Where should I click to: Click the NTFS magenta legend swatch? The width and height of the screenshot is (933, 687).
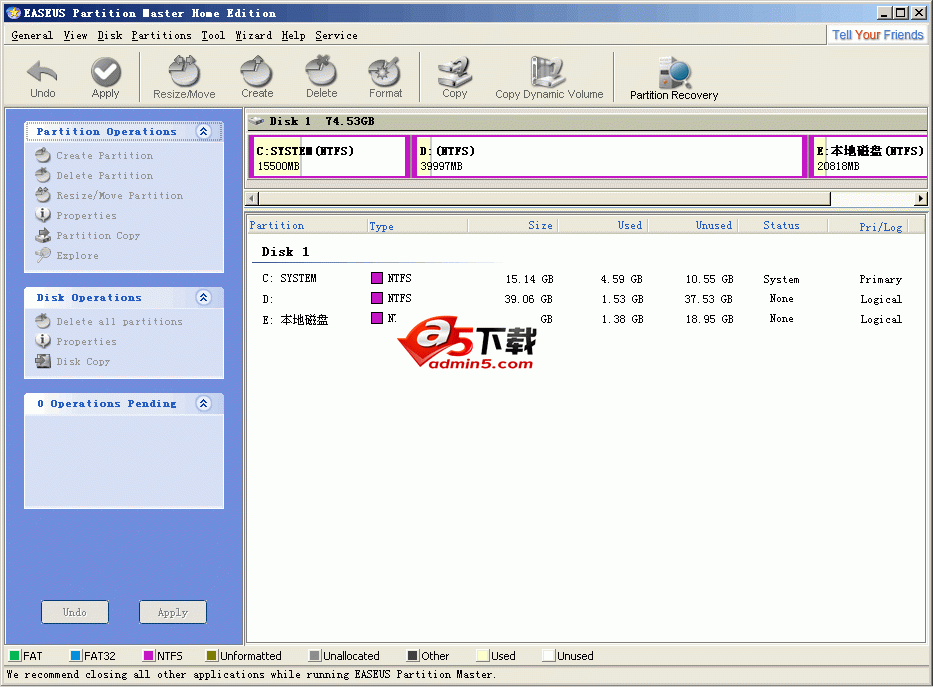149,656
